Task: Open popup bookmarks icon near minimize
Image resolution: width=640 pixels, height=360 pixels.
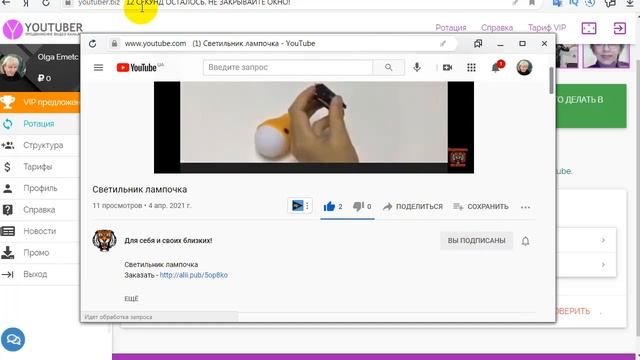Action: point(478,43)
